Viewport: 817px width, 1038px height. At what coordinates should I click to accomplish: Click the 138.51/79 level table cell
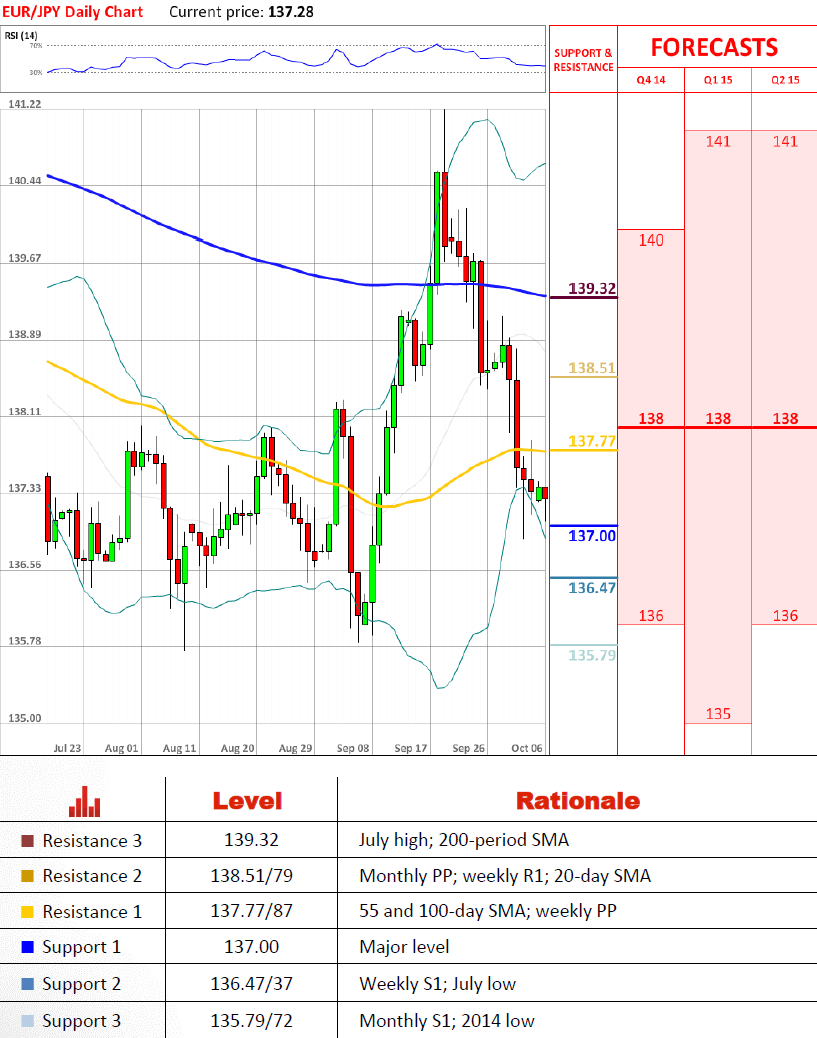click(x=252, y=876)
